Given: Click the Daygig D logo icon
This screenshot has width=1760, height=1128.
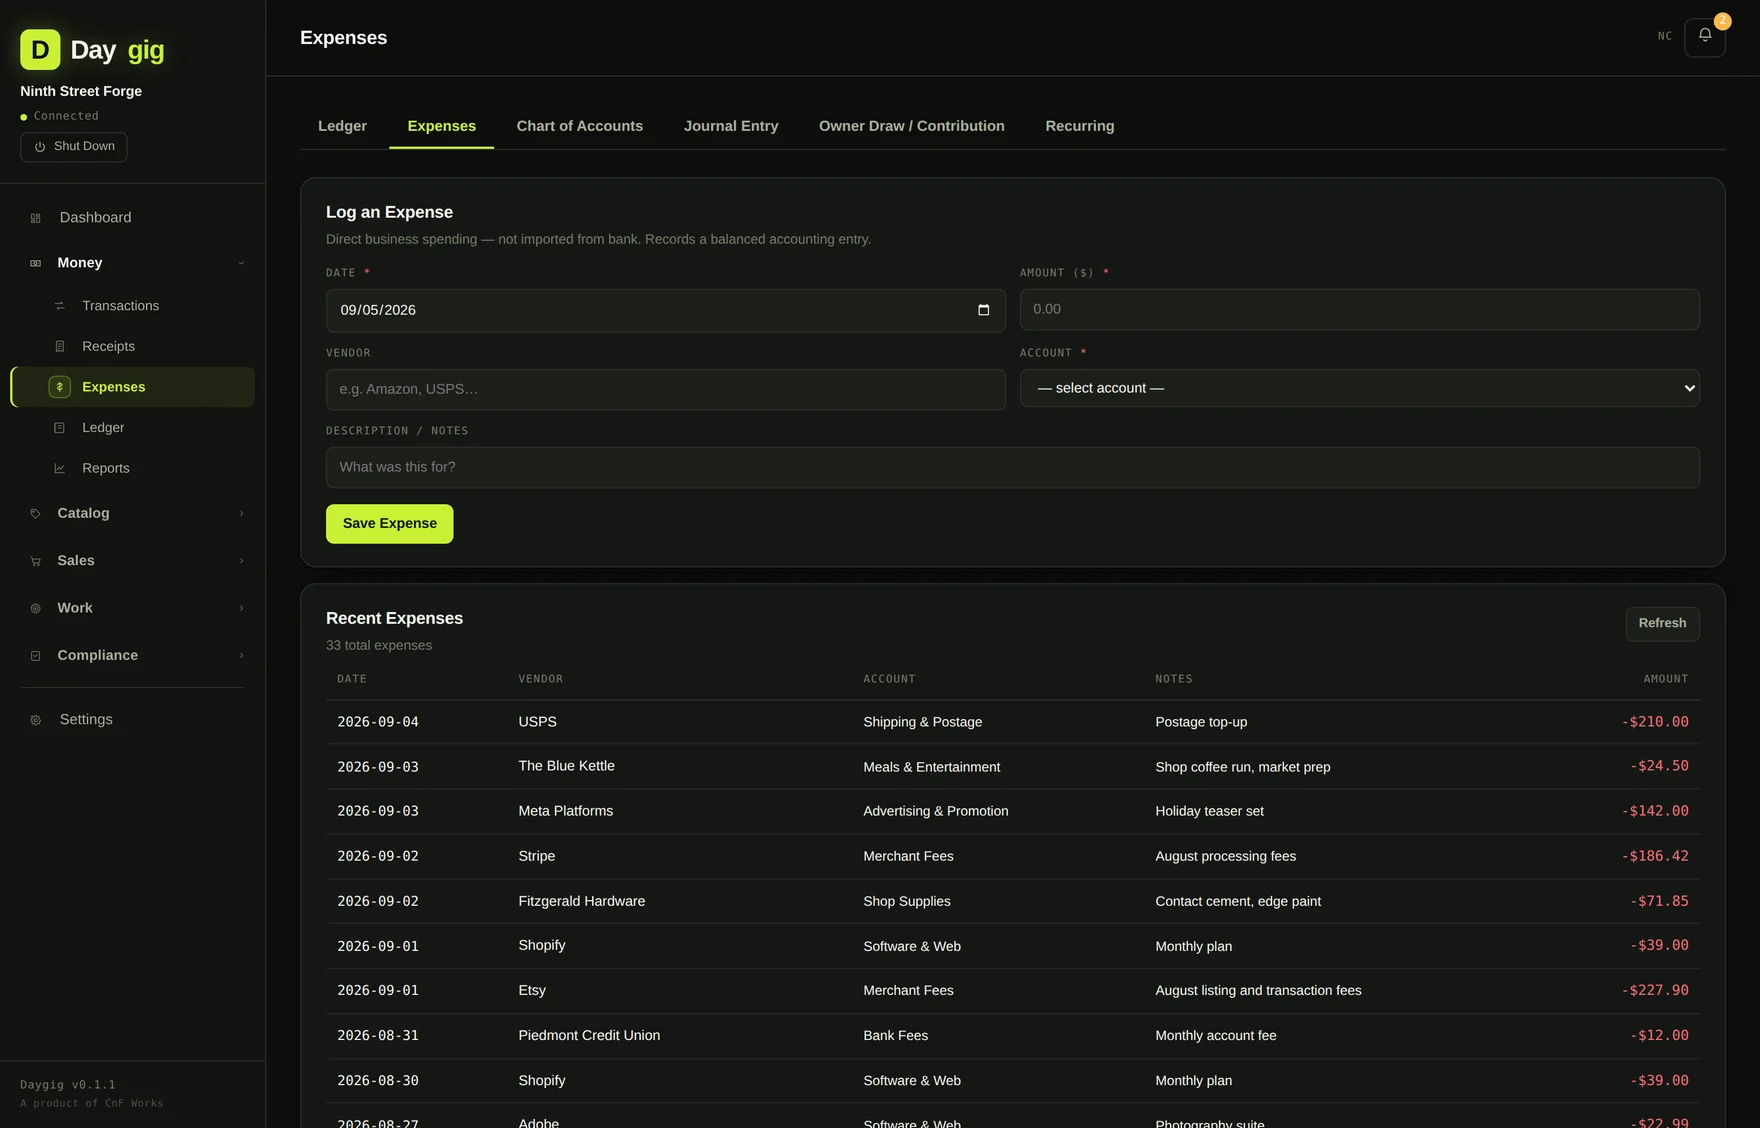Looking at the screenshot, I should coord(40,49).
